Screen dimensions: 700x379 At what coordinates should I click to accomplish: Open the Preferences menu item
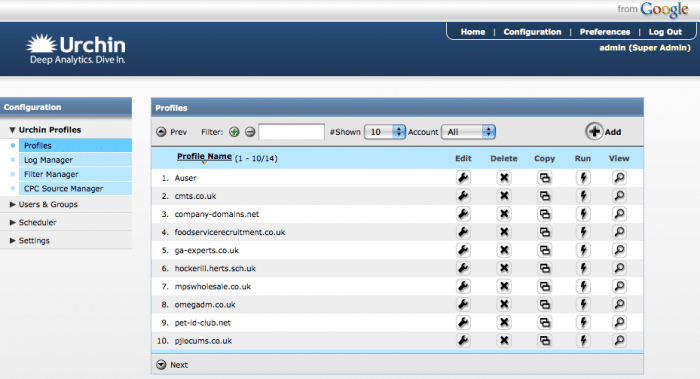[x=605, y=32]
